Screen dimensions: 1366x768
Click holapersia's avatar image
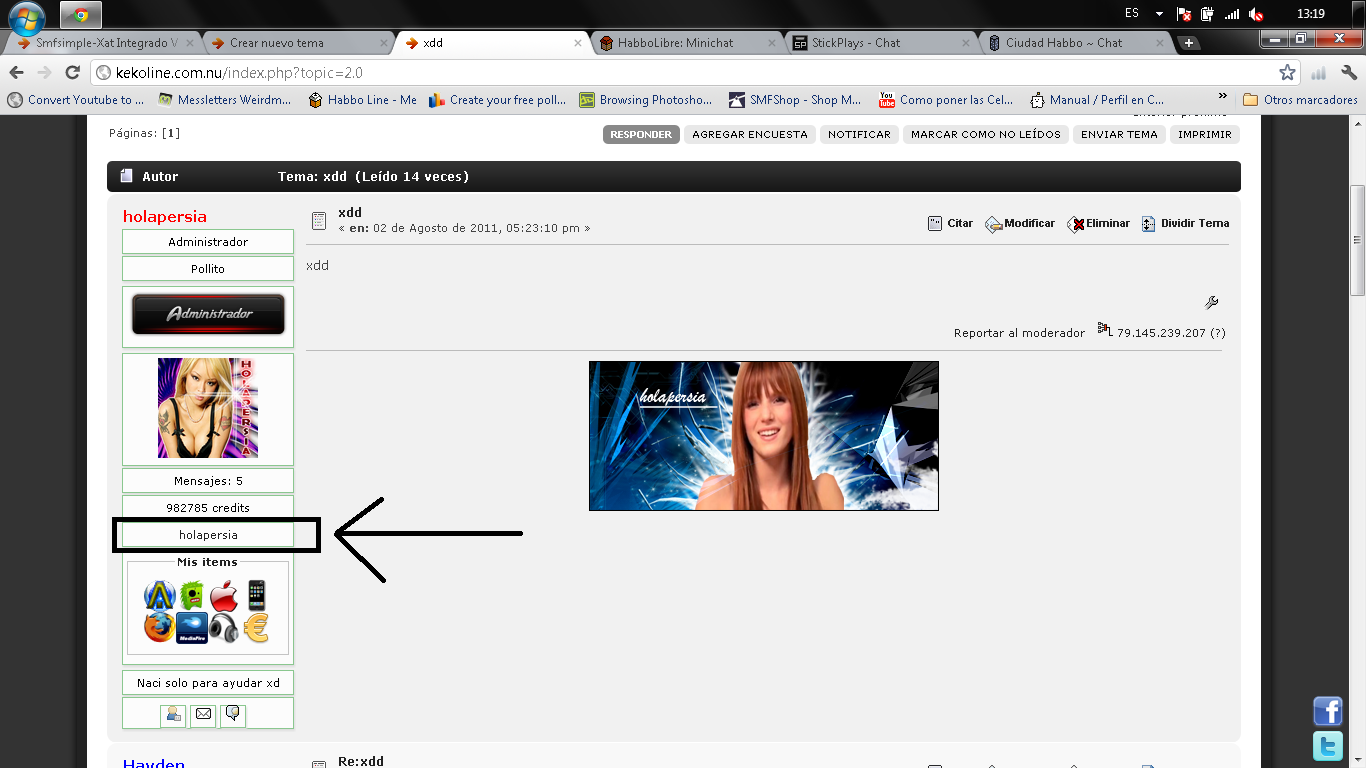[208, 408]
